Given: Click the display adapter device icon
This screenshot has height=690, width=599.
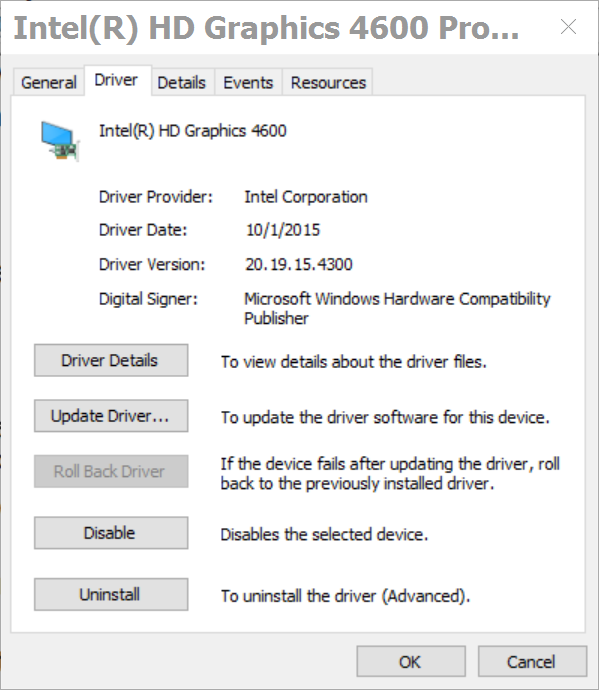Looking at the screenshot, I should (61, 141).
